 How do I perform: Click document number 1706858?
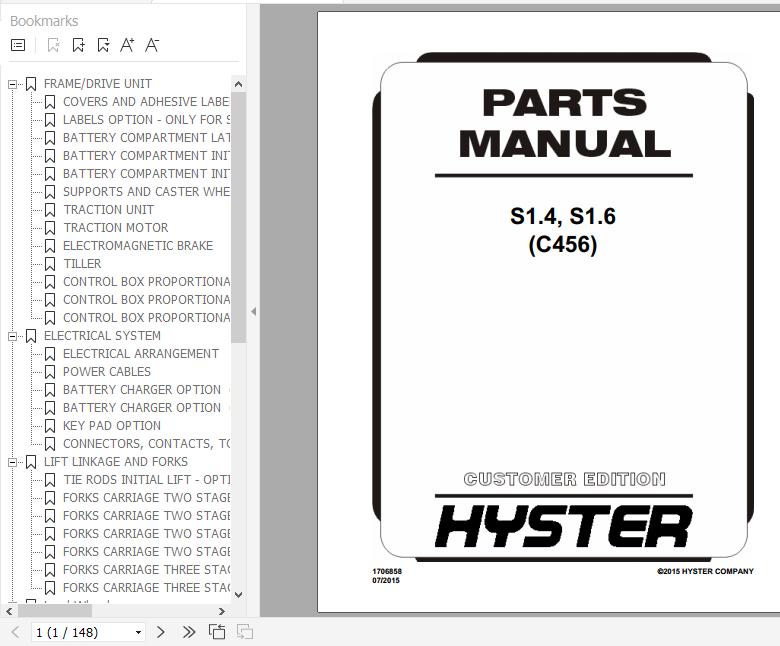[x=387, y=571]
